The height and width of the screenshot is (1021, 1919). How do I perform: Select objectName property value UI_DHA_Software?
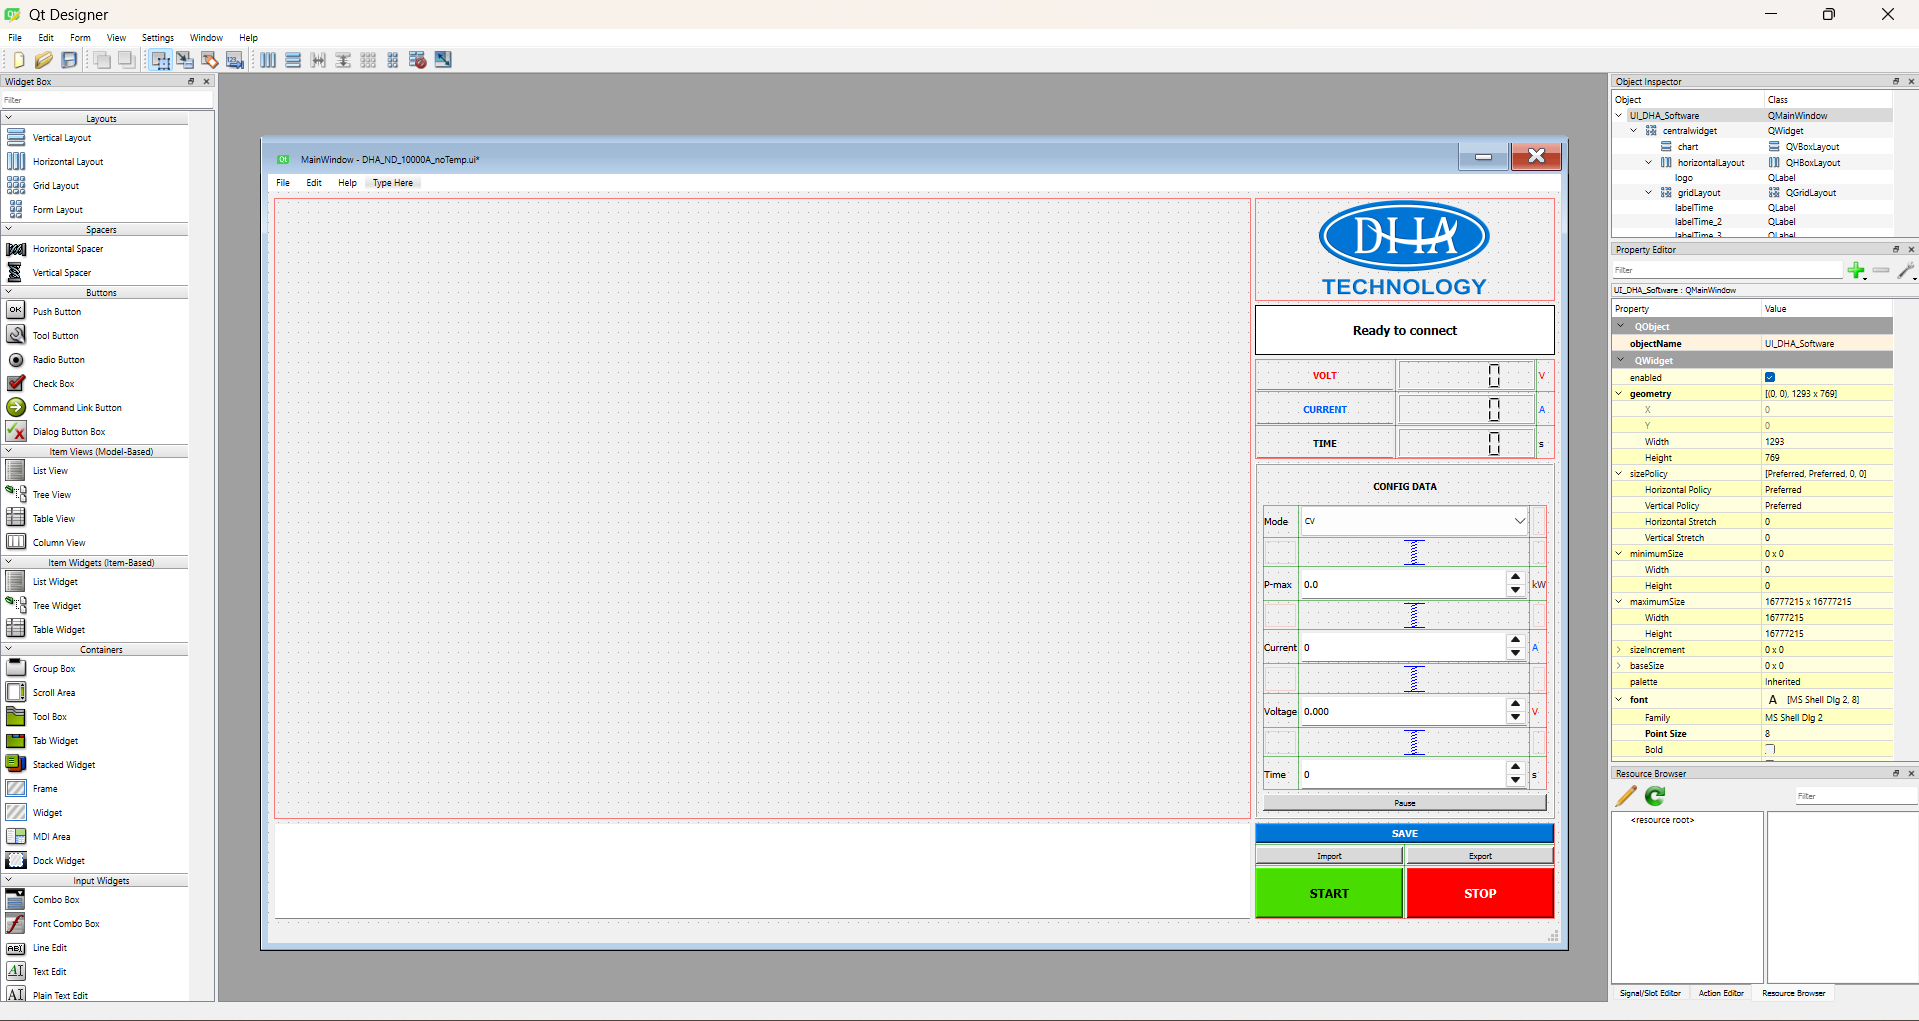pyautogui.click(x=1827, y=344)
